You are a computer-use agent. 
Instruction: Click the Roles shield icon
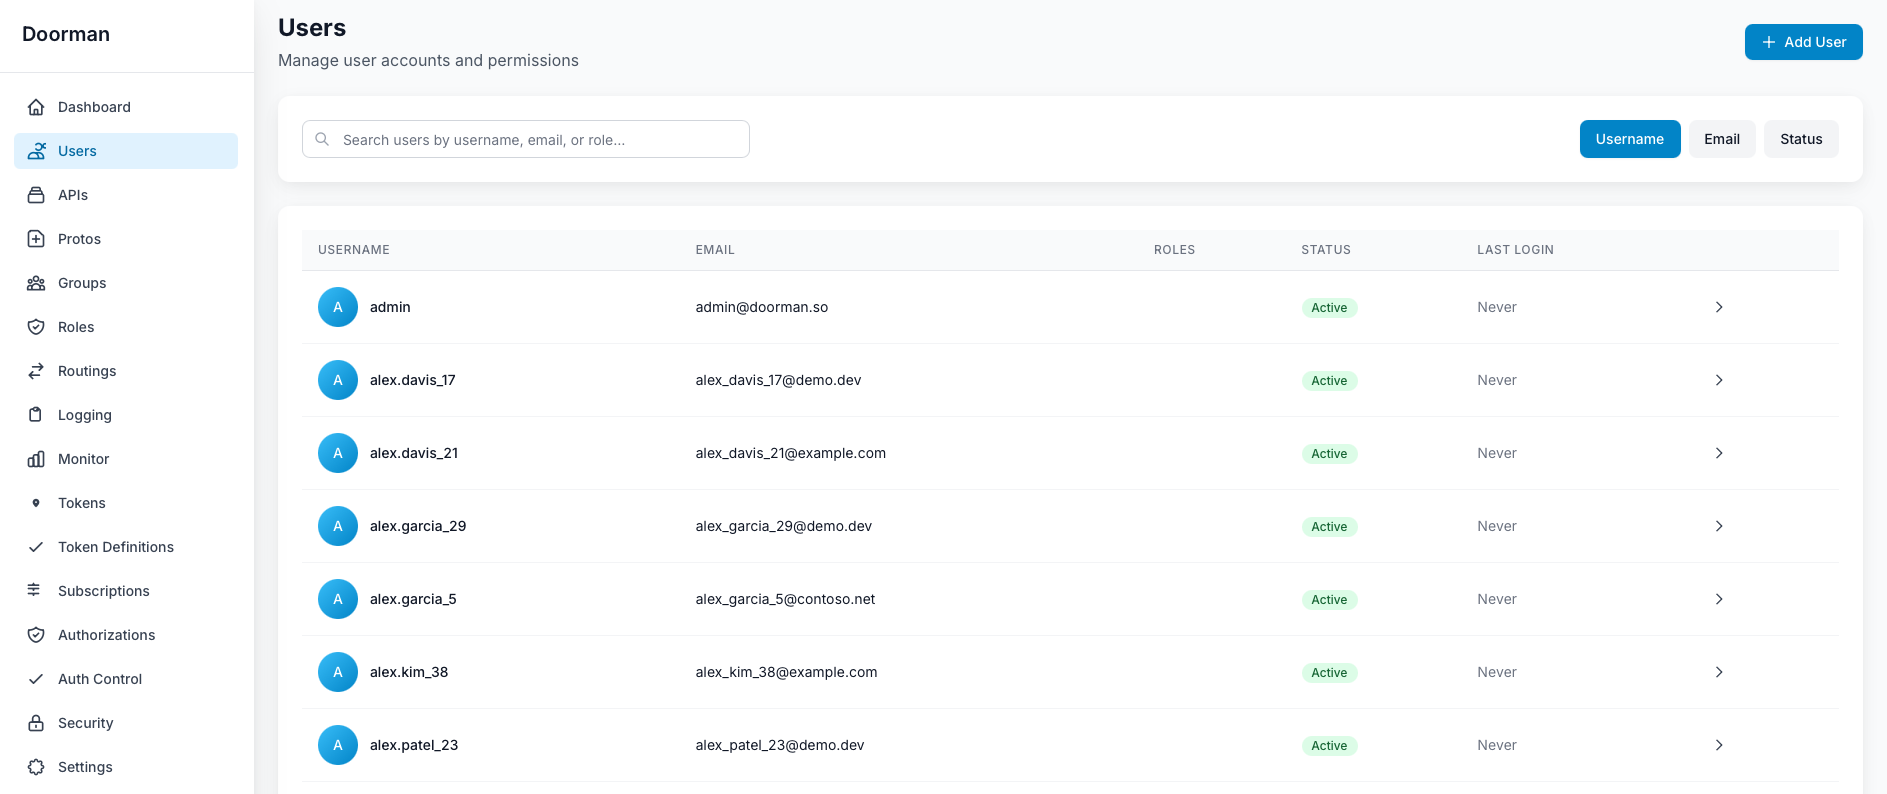[x=36, y=327]
